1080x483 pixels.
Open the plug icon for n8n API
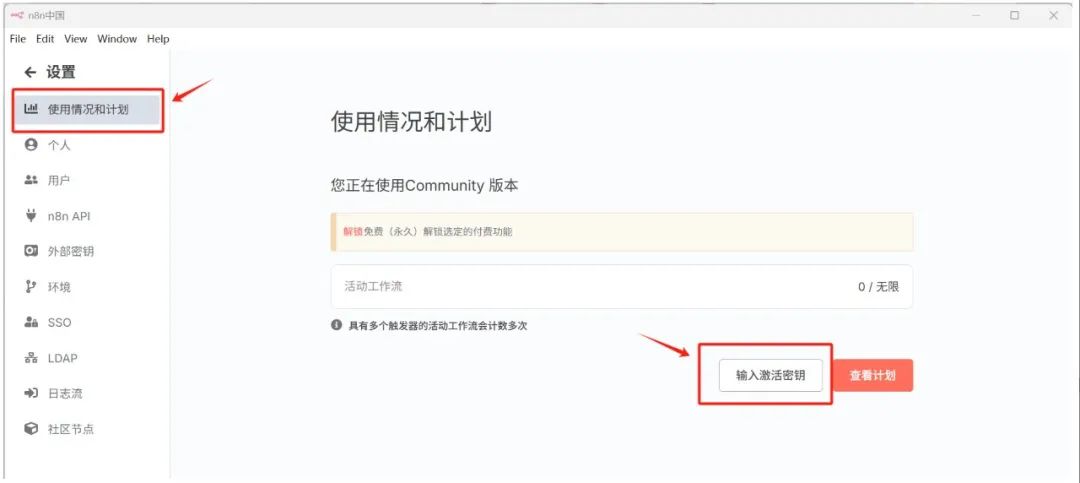click(31, 216)
